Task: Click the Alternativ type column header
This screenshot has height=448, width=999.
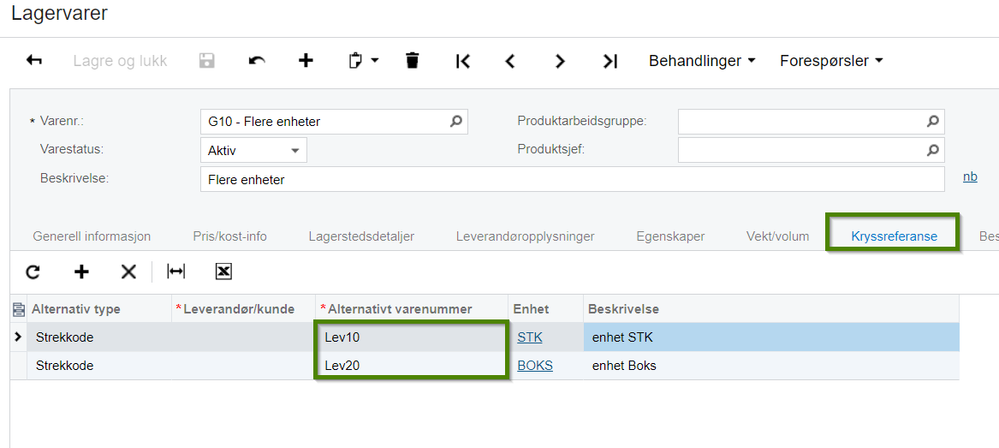Action: point(99,309)
